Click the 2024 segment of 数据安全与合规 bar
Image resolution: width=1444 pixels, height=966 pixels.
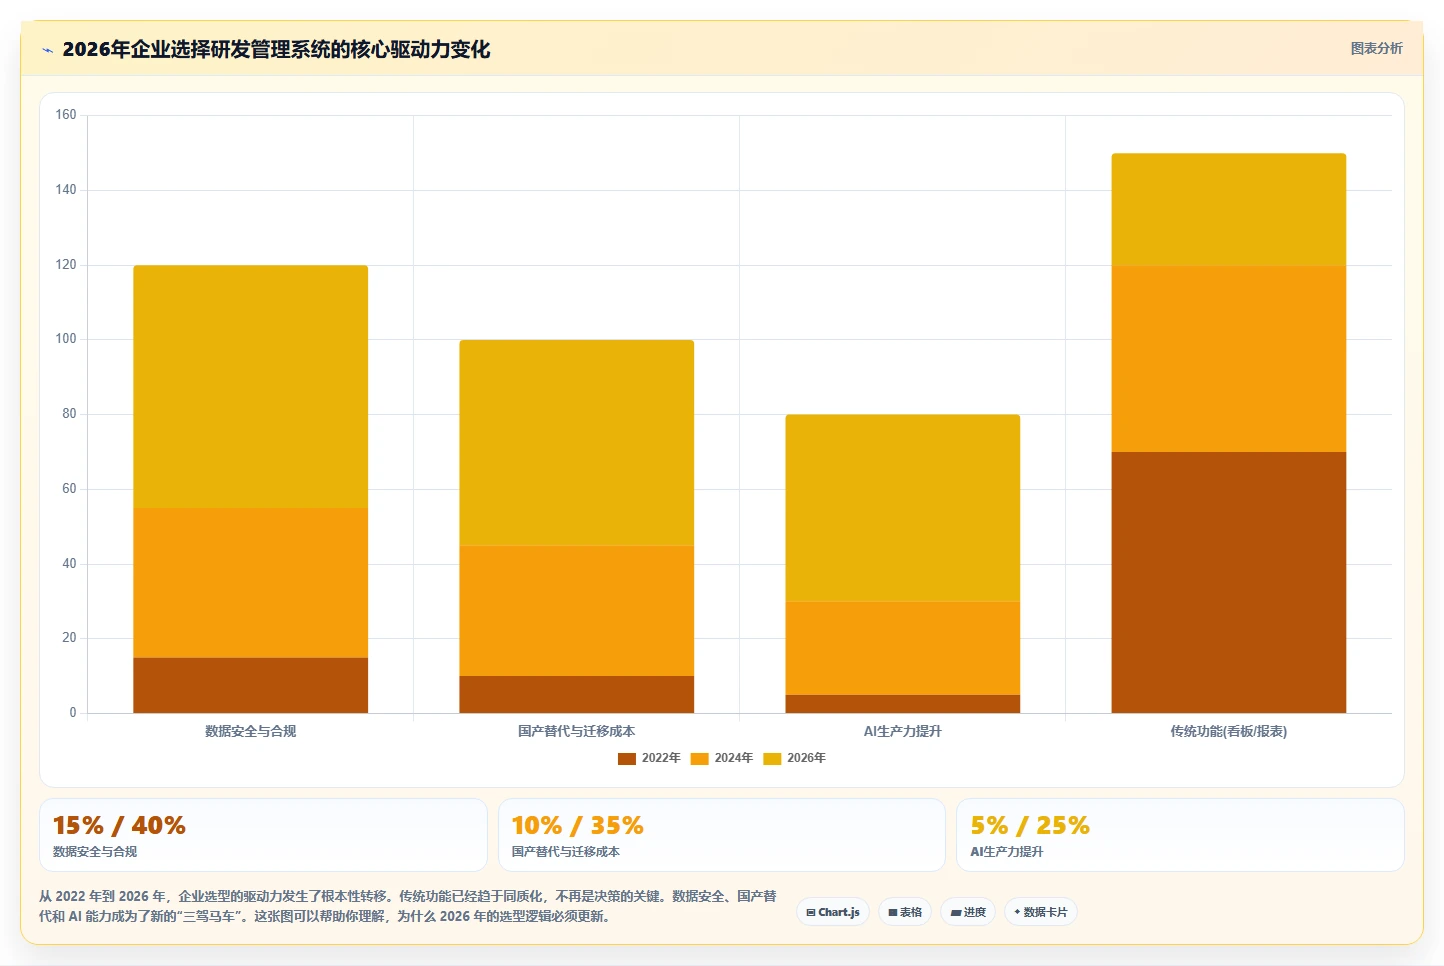[251, 583]
